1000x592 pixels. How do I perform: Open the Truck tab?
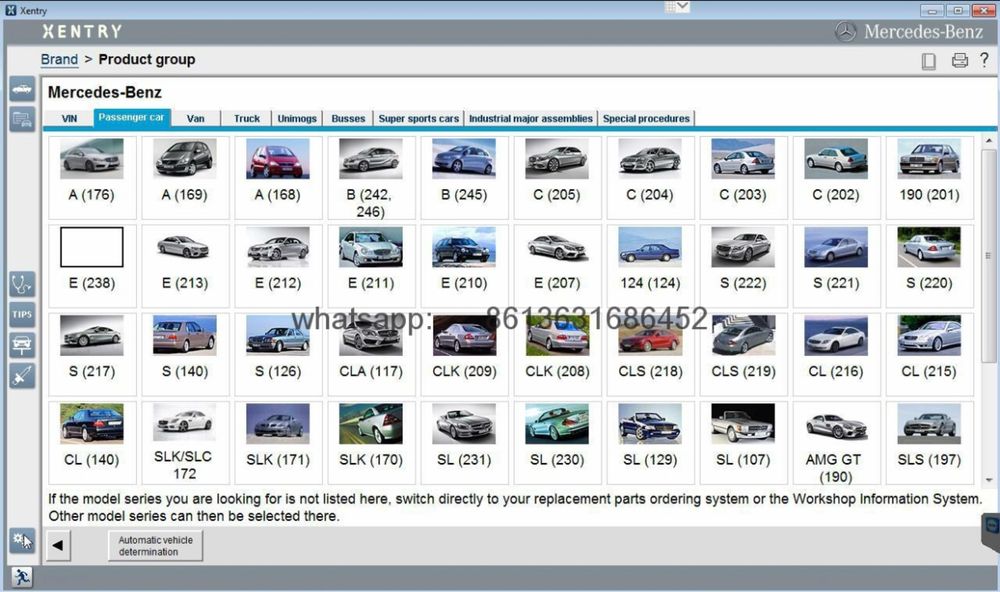click(247, 119)
